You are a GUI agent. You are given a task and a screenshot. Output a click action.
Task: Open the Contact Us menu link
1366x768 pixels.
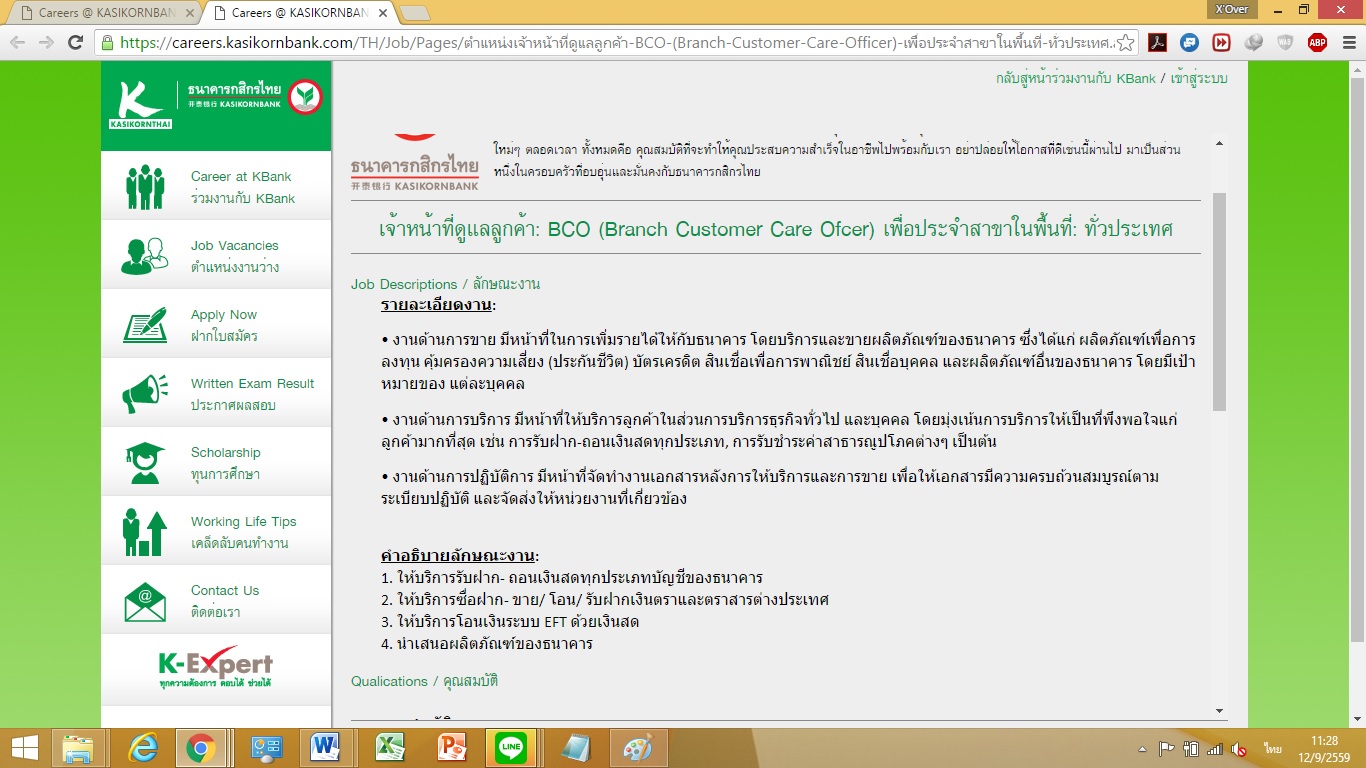point(225,601)
